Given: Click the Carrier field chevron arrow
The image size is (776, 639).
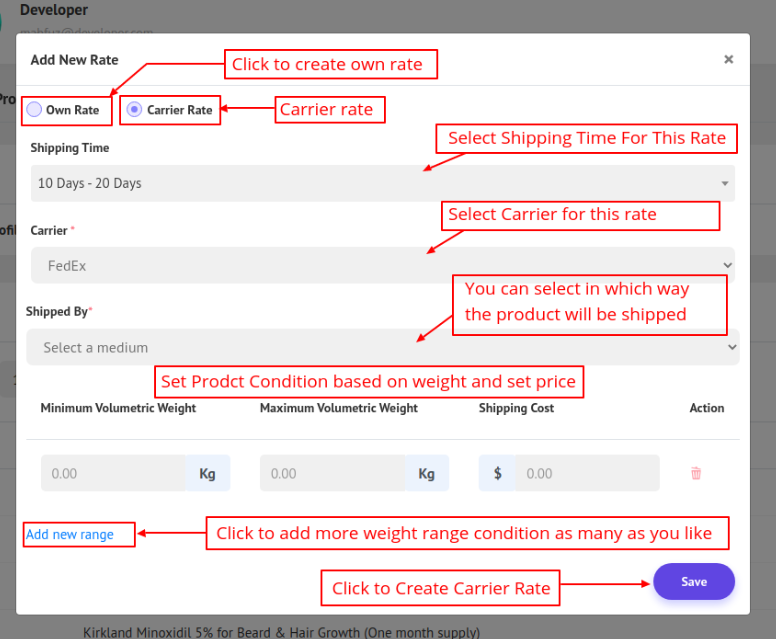Looking at the screenshot, I should coord(727,266).
